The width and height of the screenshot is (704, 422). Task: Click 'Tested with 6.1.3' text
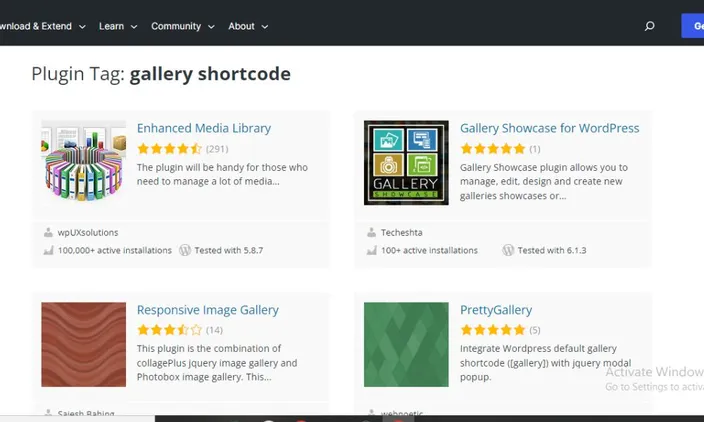tap(552, 251)
